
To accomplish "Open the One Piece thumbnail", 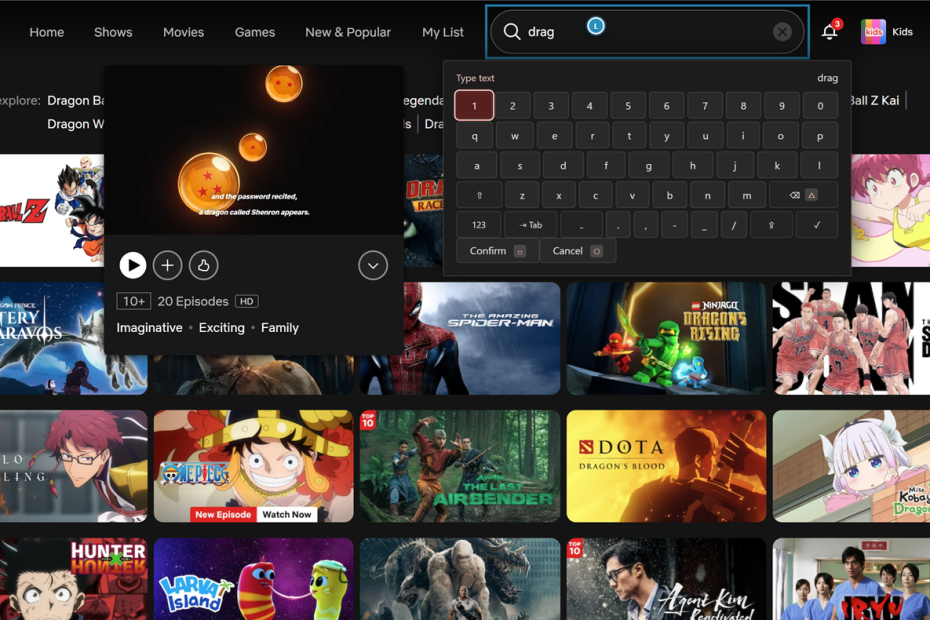I will (x=253, y=466).
